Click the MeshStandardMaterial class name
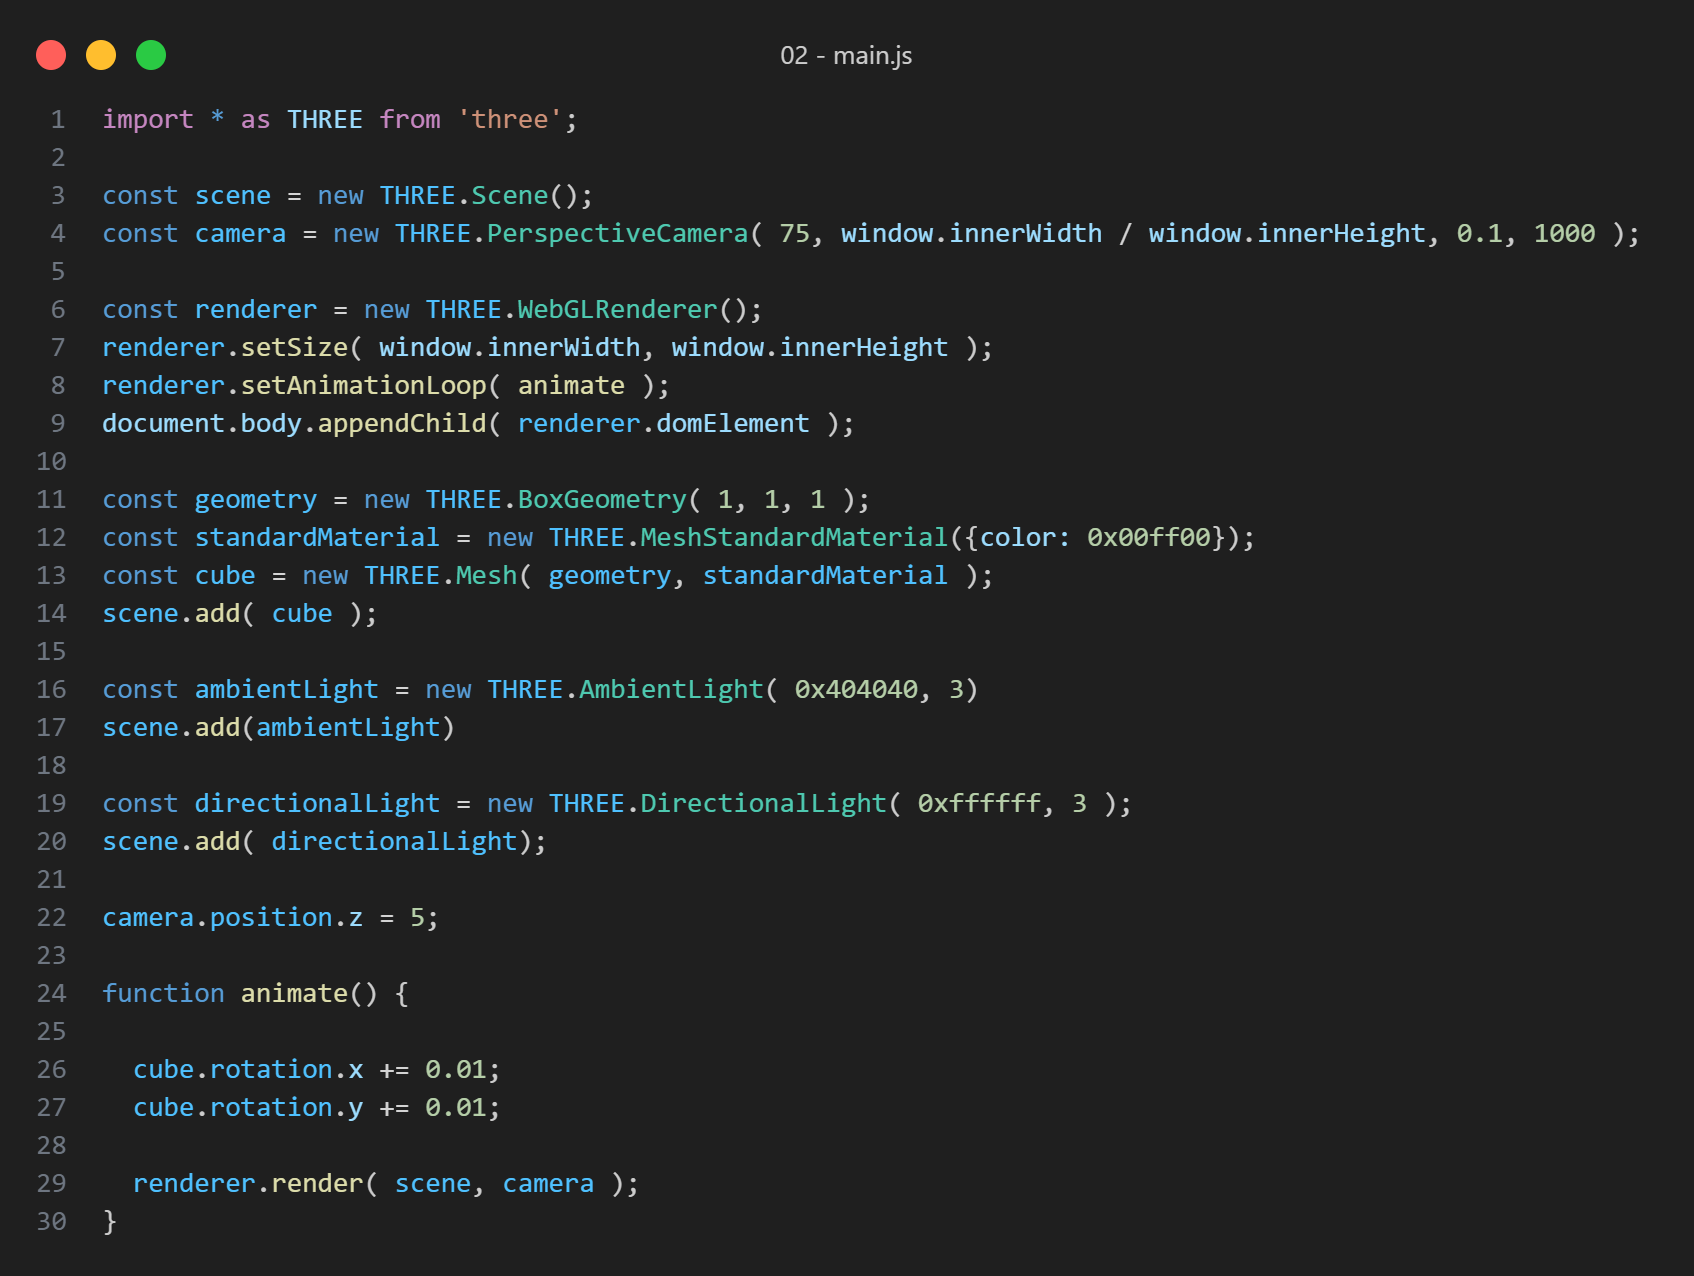 pyautogui.click(x=794, y=538)
